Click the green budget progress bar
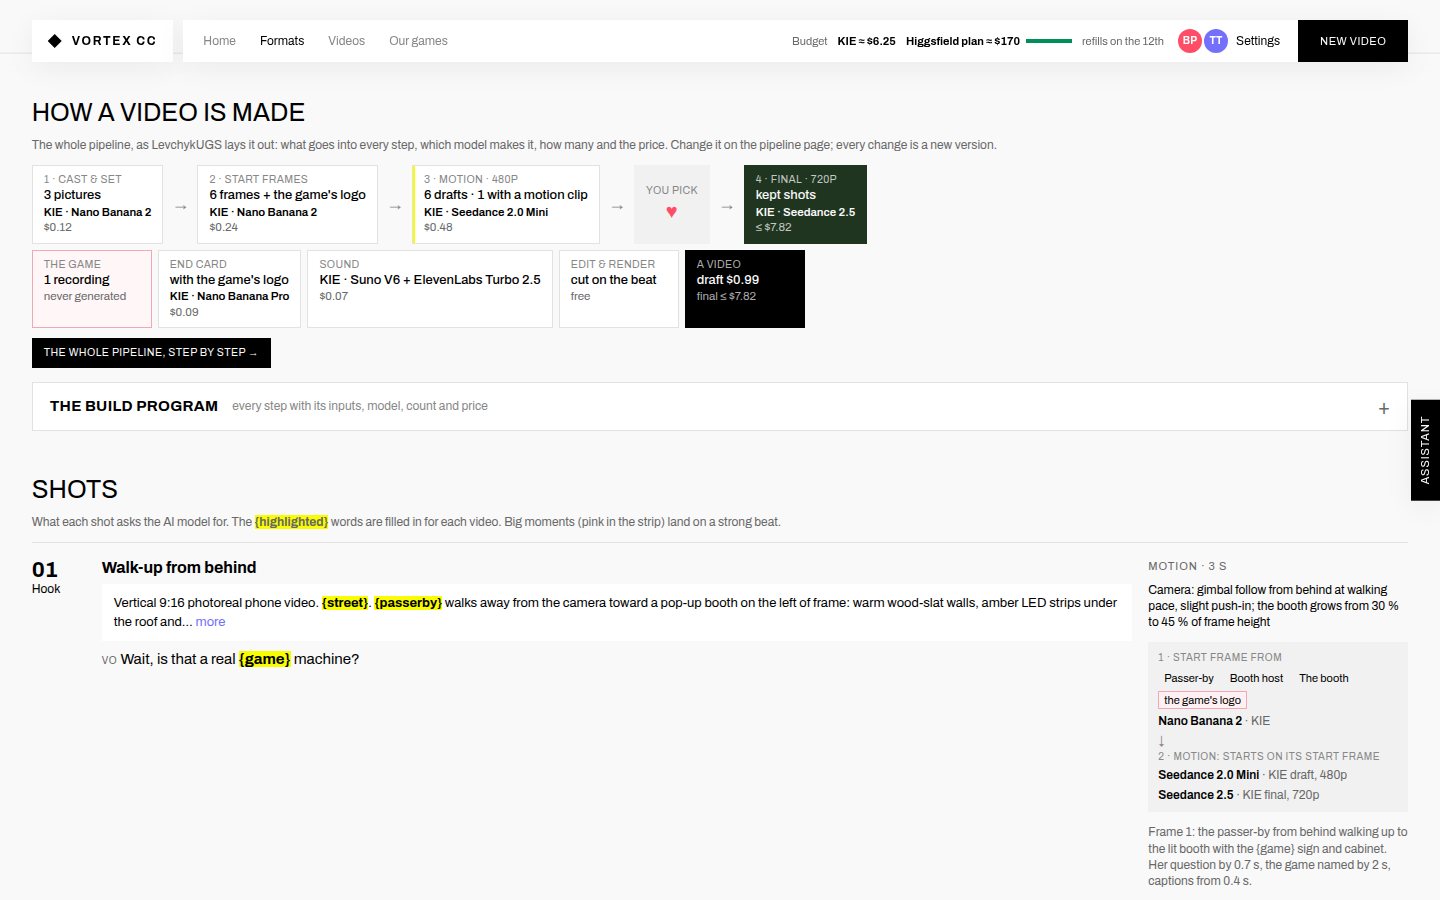This screenshot has width=1440, height=900. 1049,41
